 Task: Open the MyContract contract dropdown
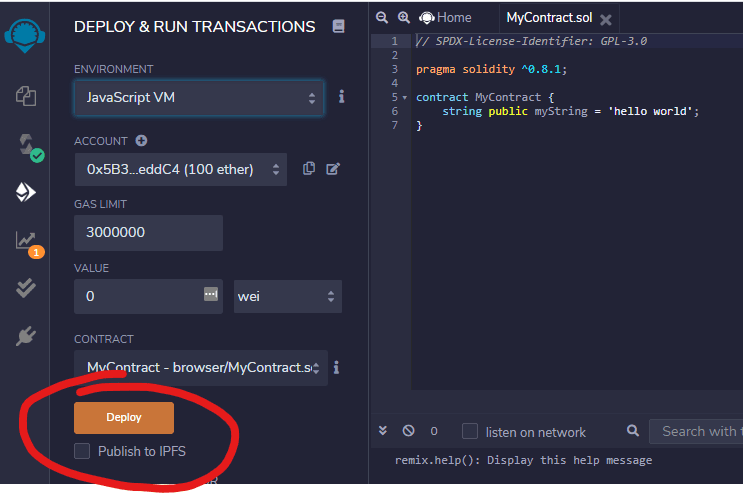[201, 368]
